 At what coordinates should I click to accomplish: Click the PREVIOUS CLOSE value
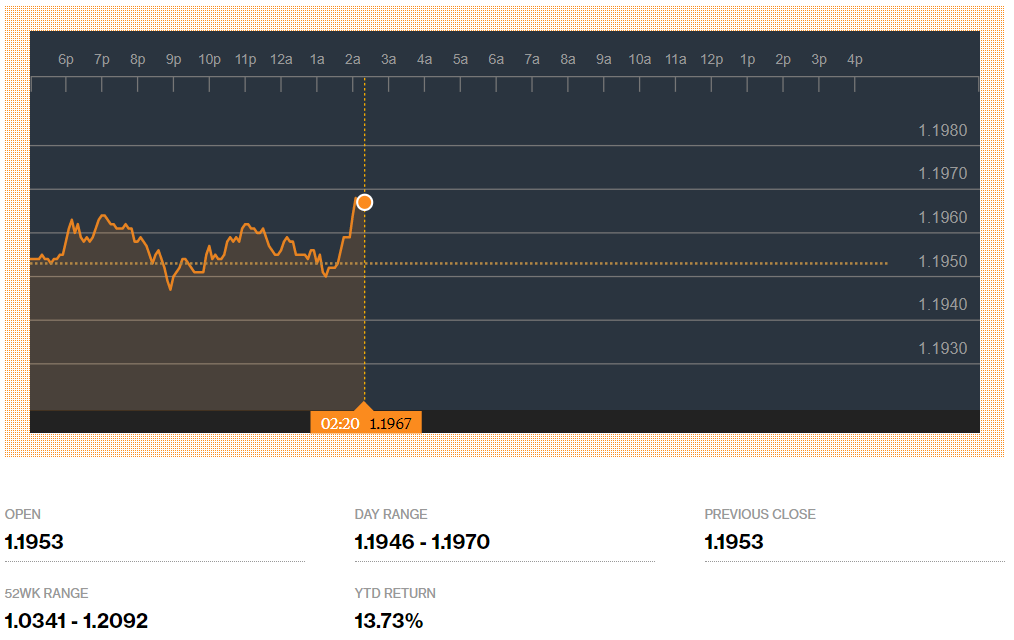pyautogui.click(x=734, y=542)
